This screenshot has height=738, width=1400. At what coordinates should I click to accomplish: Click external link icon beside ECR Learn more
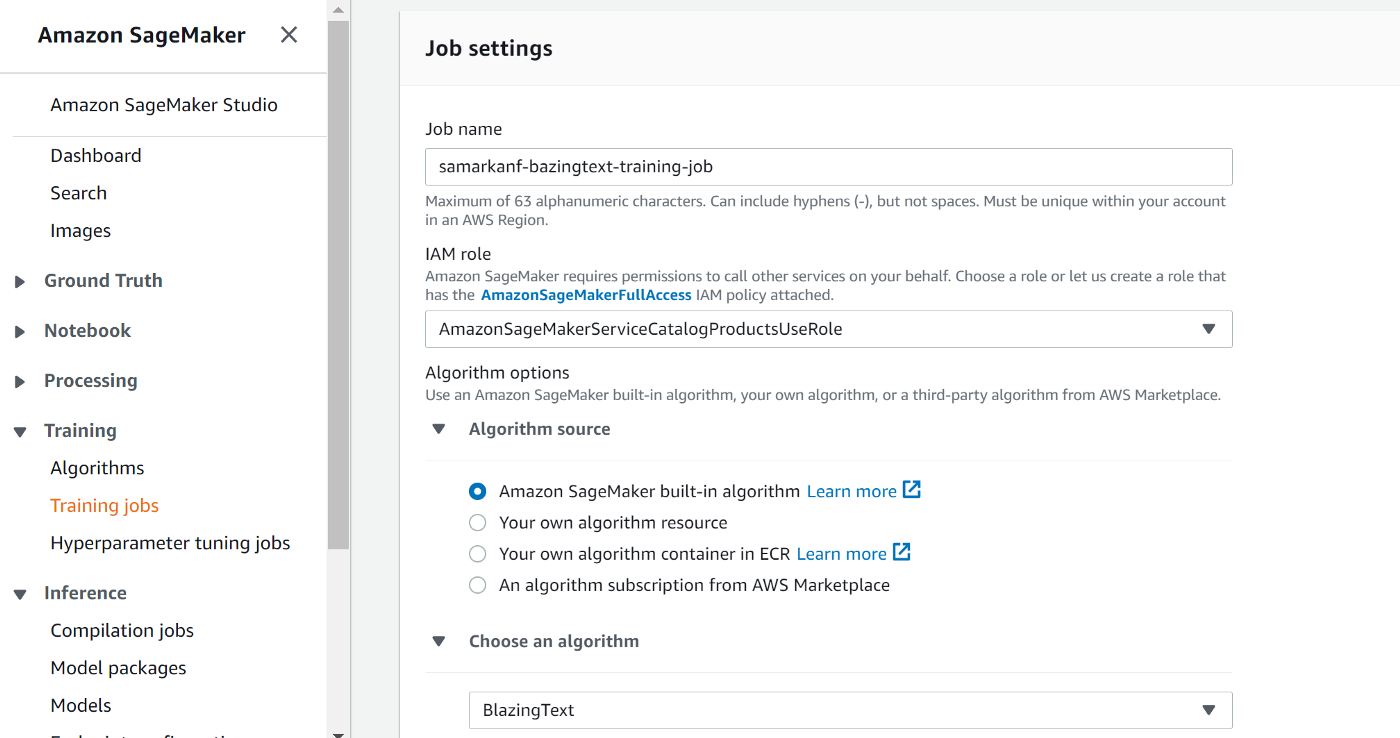click(901, 552)
